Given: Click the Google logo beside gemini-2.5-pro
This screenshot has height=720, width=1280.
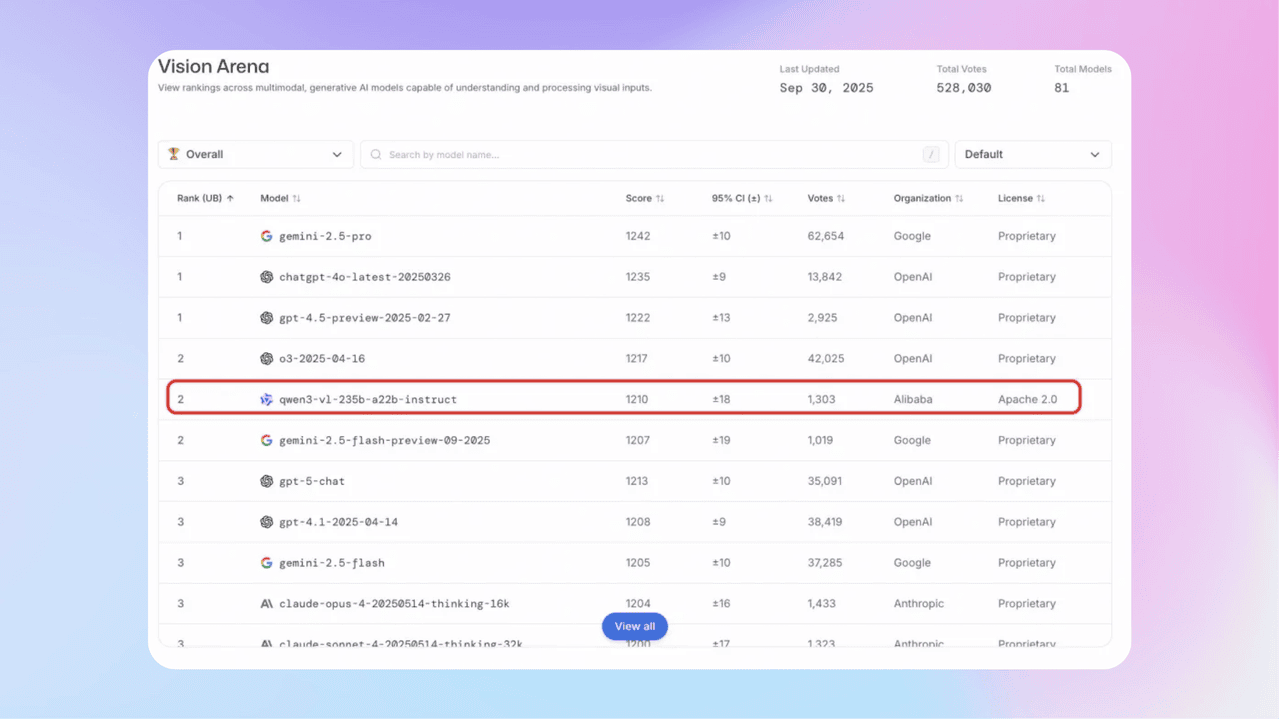Looking at the screenshot, I should [266, 236].
